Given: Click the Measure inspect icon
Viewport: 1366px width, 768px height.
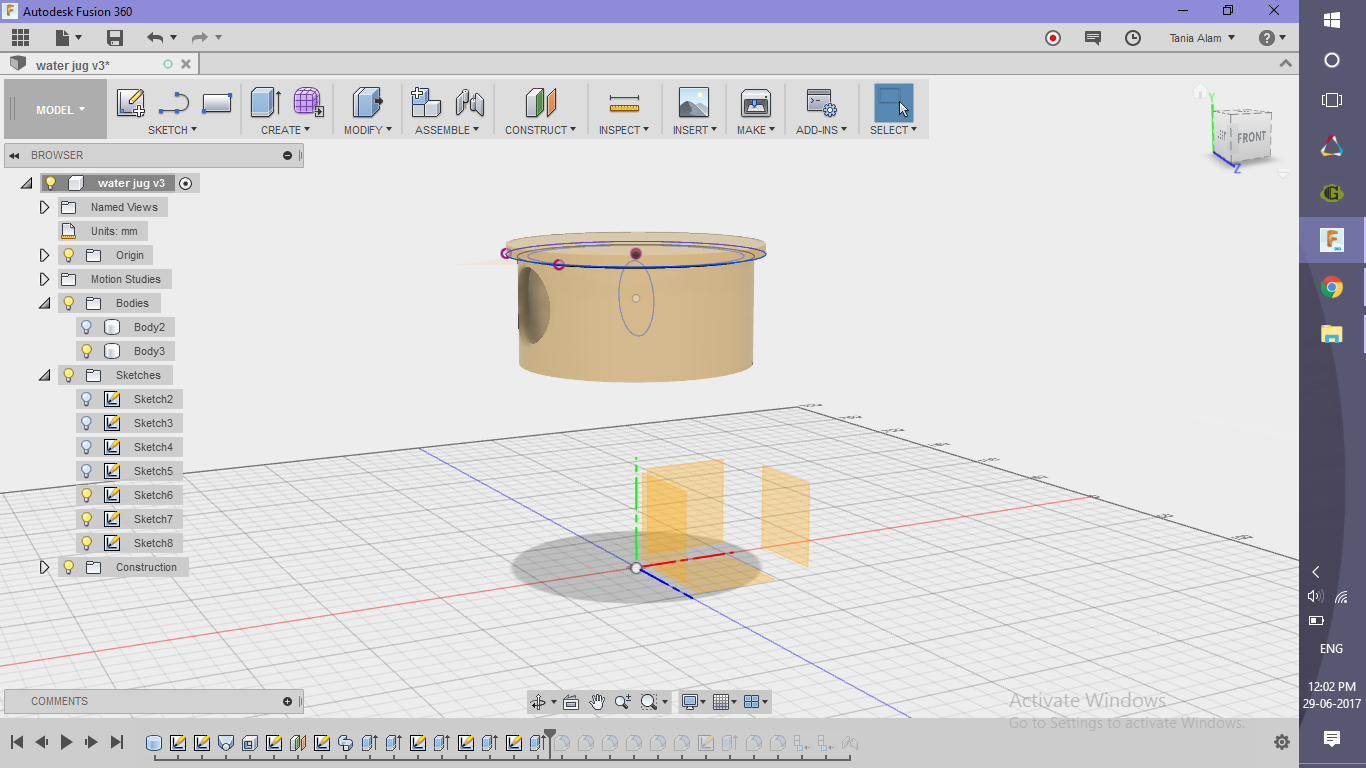Looking at the screenshot, I should tap(624, 103).
